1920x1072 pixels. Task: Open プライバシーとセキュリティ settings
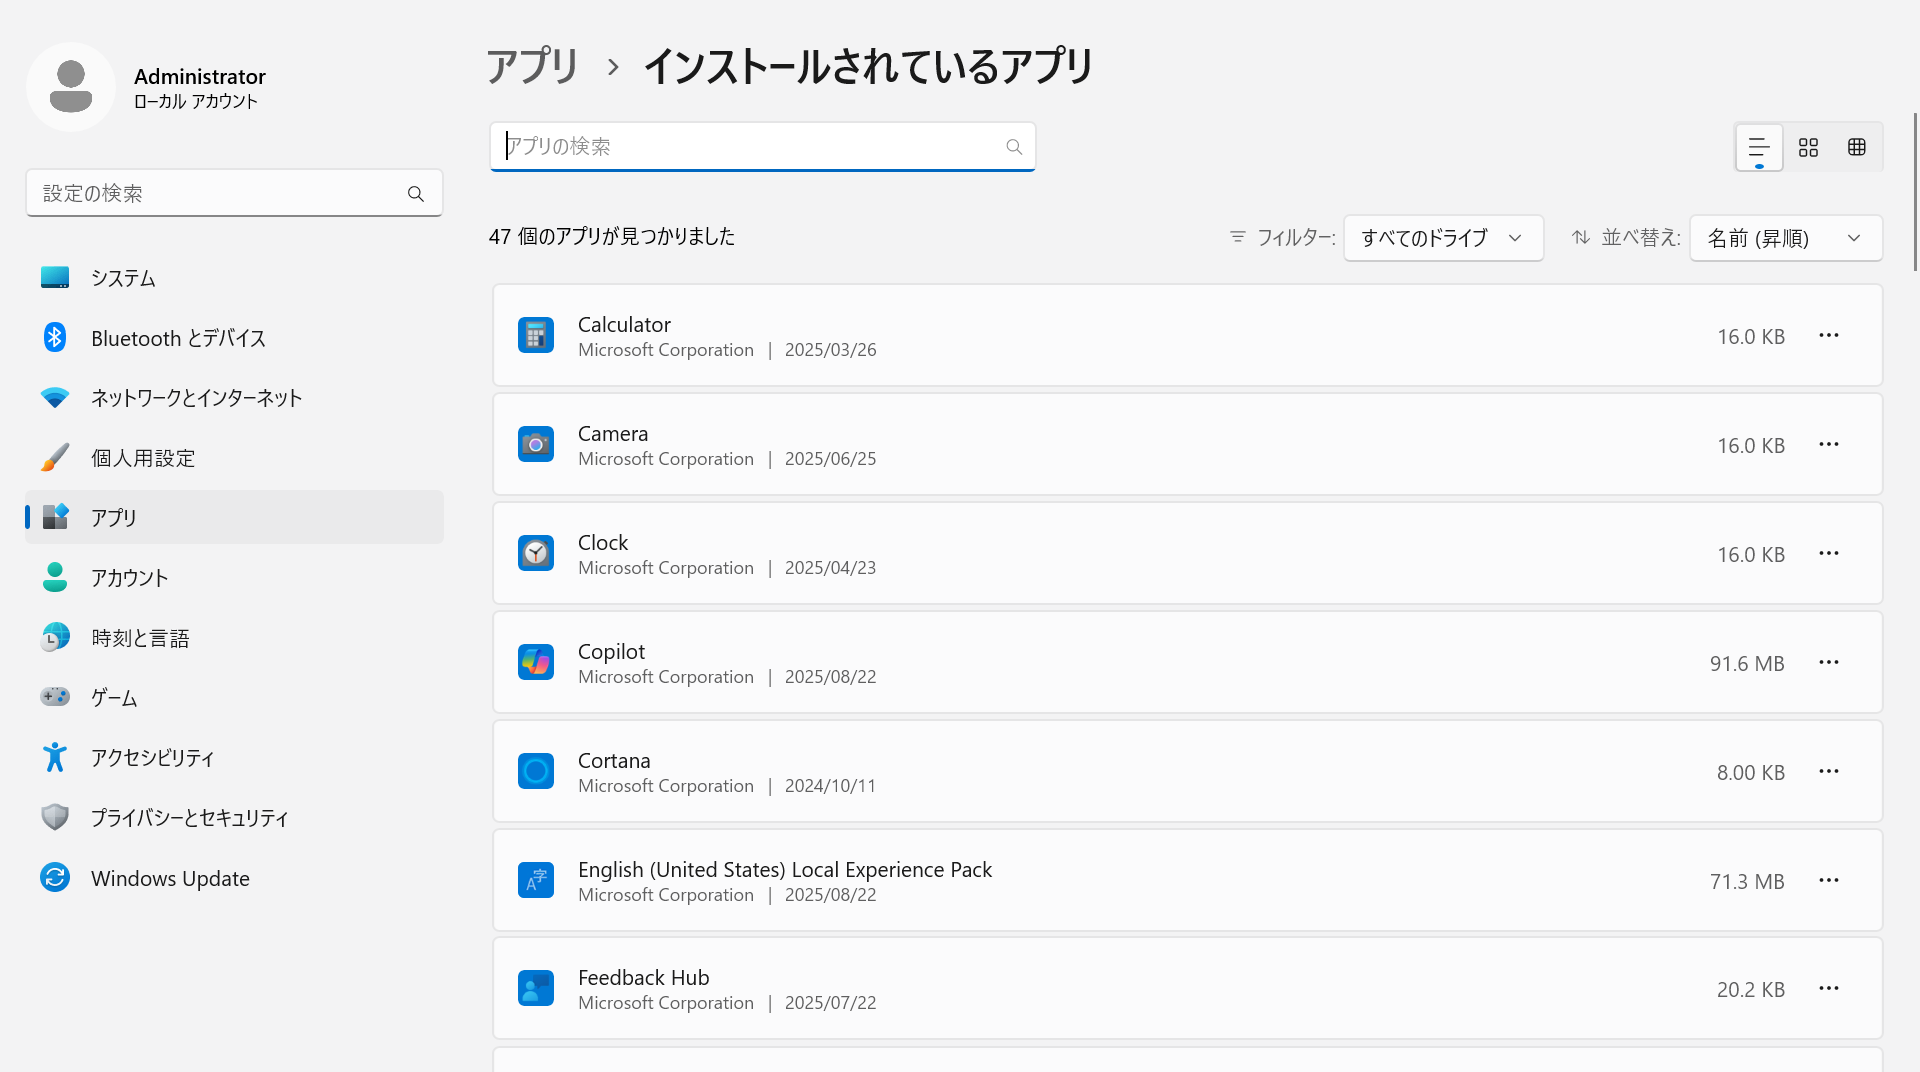[234, 818]
